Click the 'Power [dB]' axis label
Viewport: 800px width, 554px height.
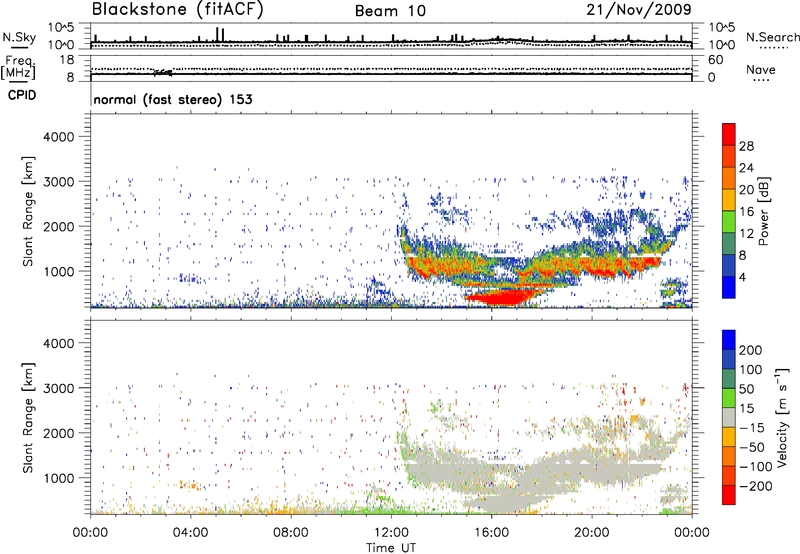click(764, 211)
